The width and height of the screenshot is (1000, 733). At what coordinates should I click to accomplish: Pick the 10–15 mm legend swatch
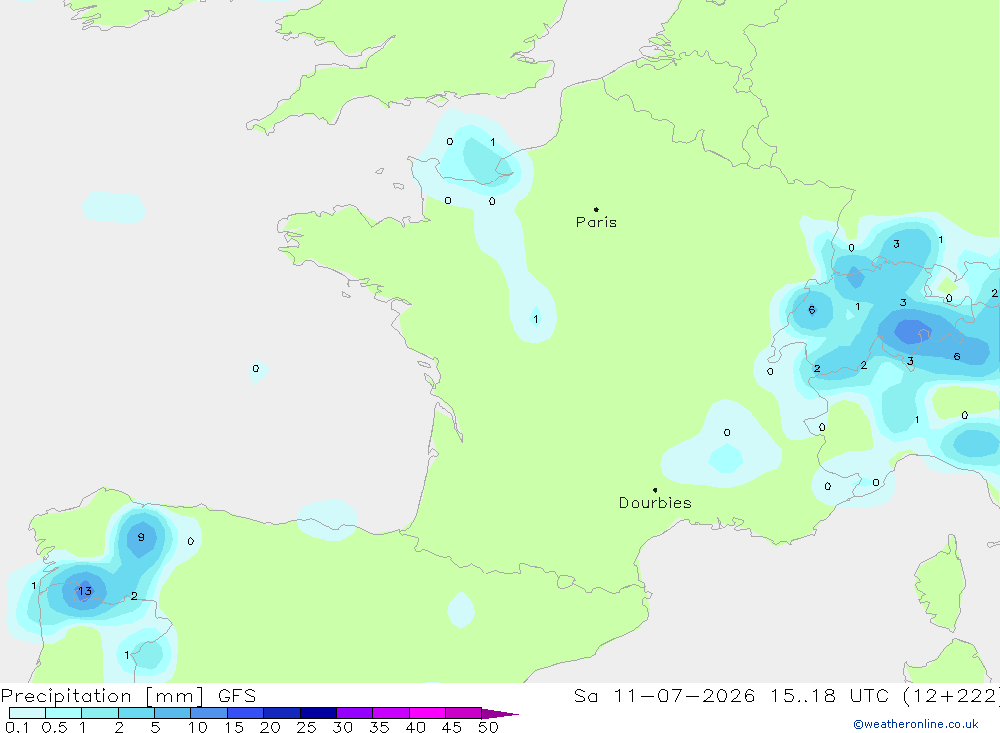pyautogui.click(x=209, y=713)
